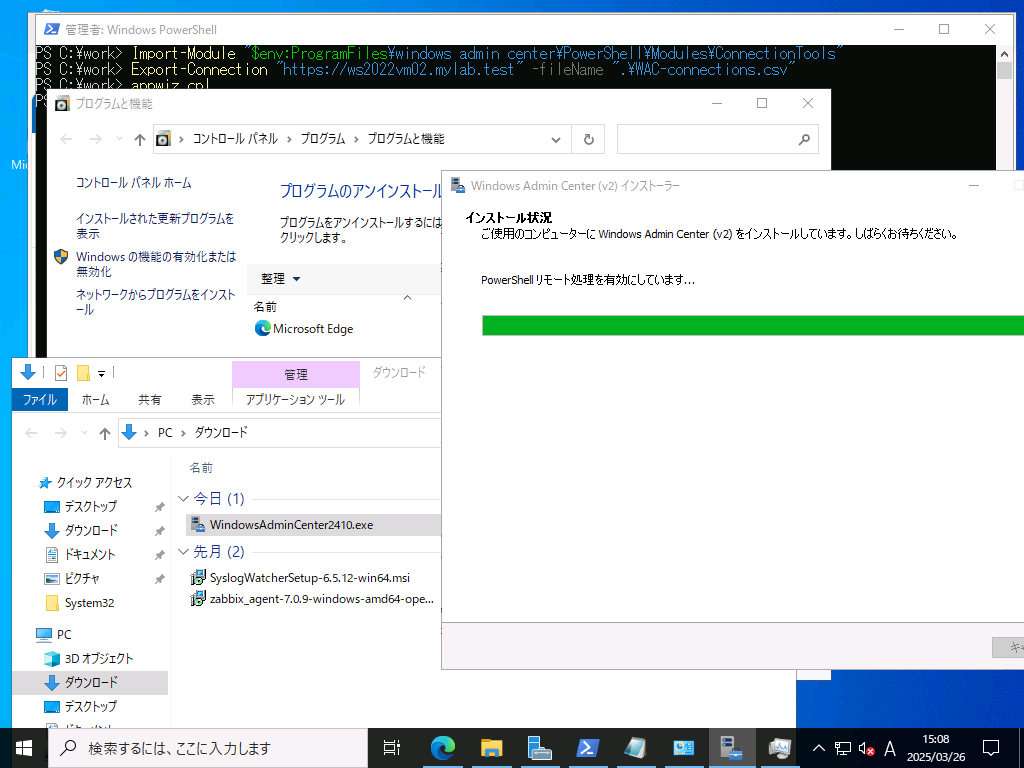
Task: Open ピクチャ under Quick Access
Action: click(72, 579)
